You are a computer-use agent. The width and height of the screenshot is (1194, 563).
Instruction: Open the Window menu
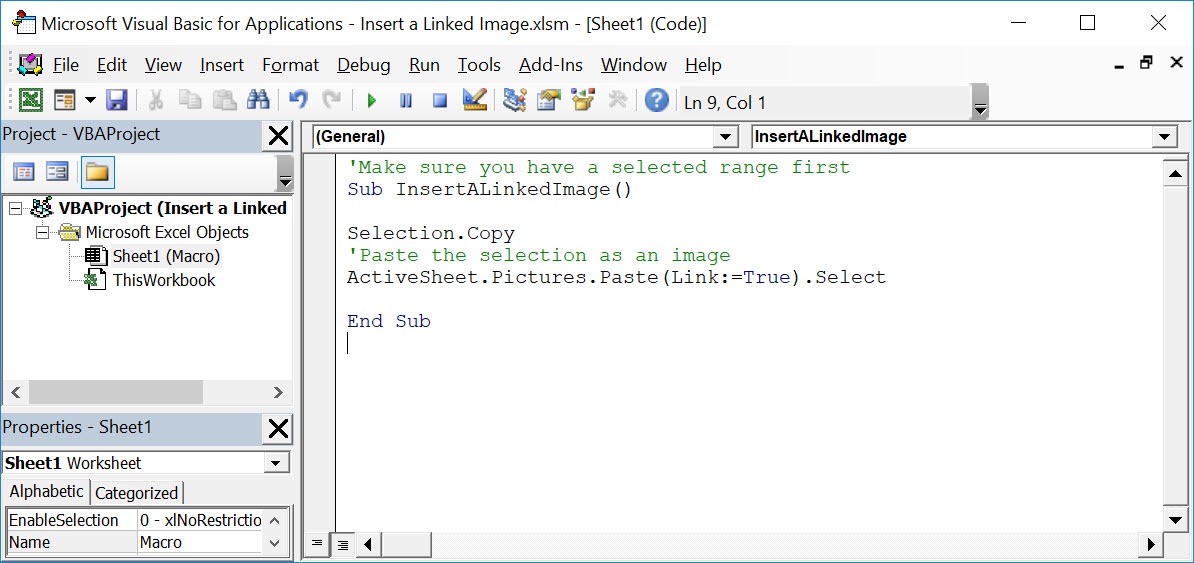(634, 66)
